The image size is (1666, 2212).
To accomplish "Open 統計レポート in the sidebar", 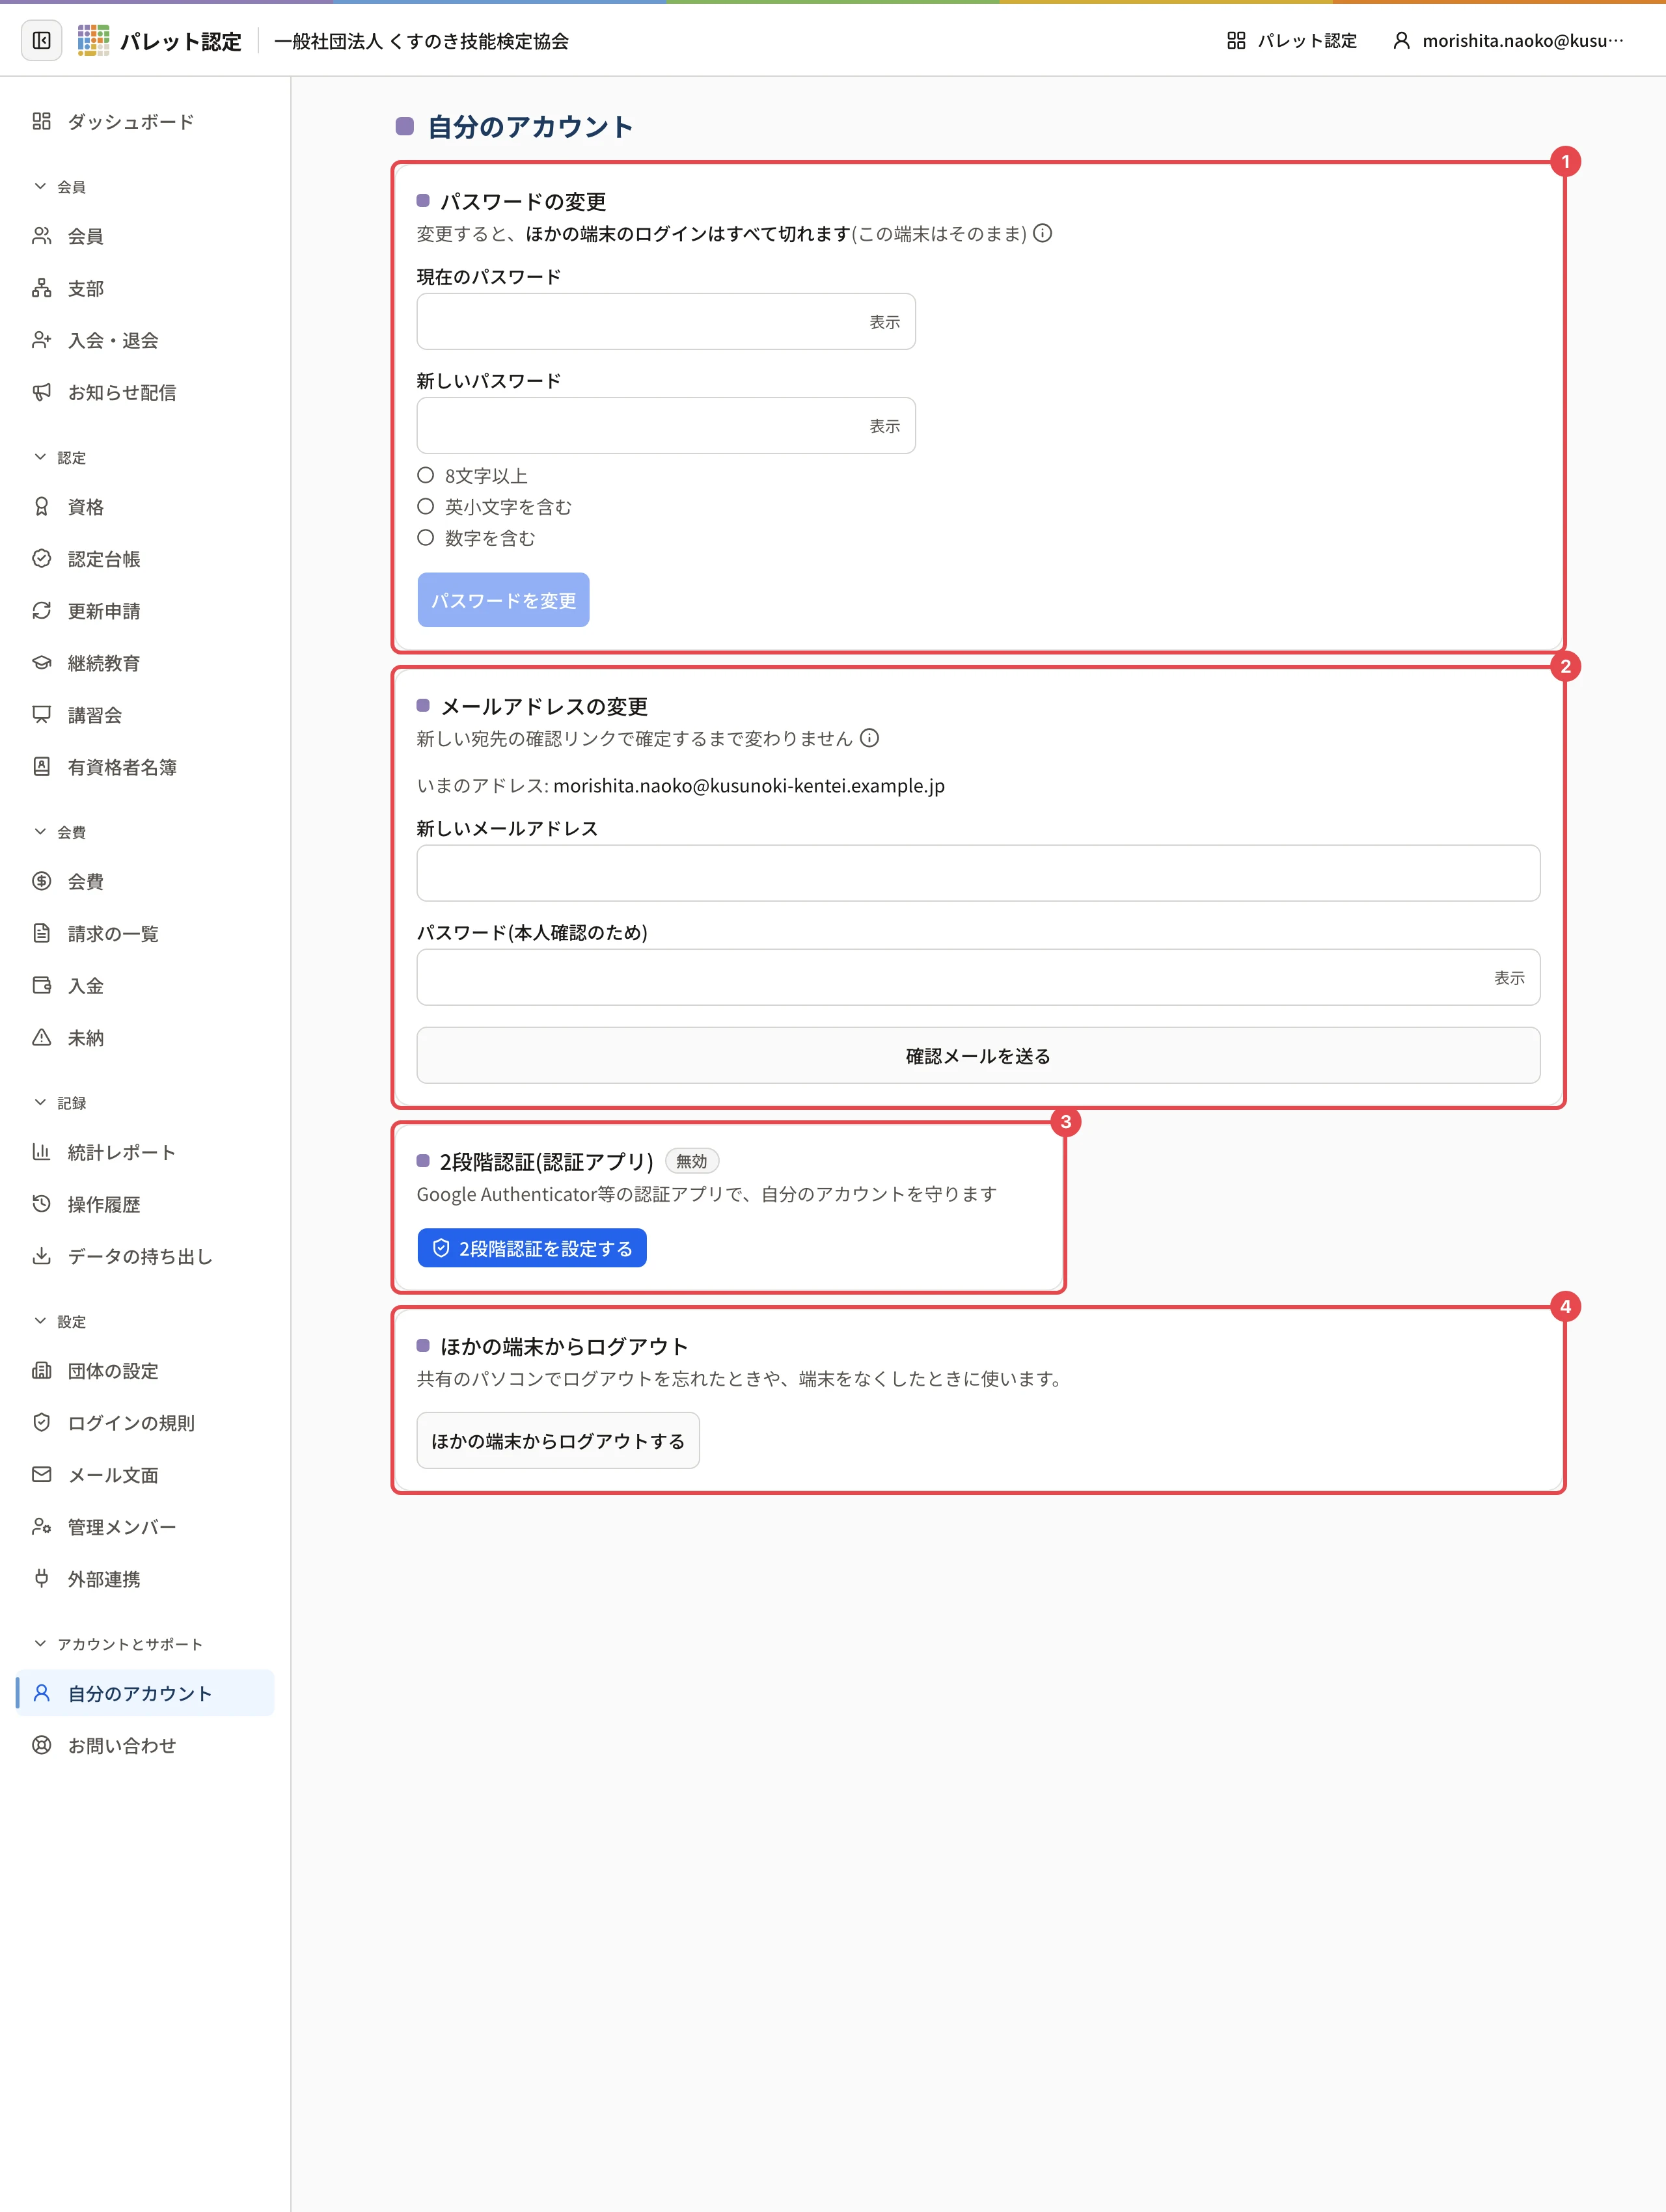I will click(x=145, y=1152).
